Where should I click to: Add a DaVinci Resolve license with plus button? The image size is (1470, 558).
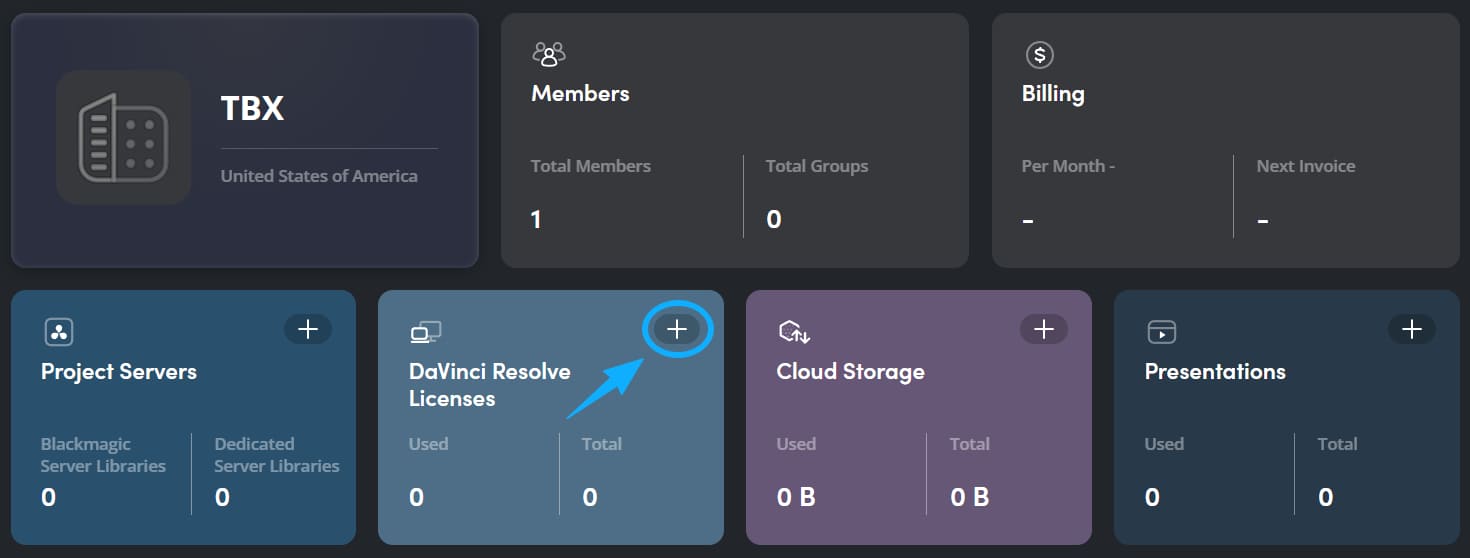tap(677, 329)
